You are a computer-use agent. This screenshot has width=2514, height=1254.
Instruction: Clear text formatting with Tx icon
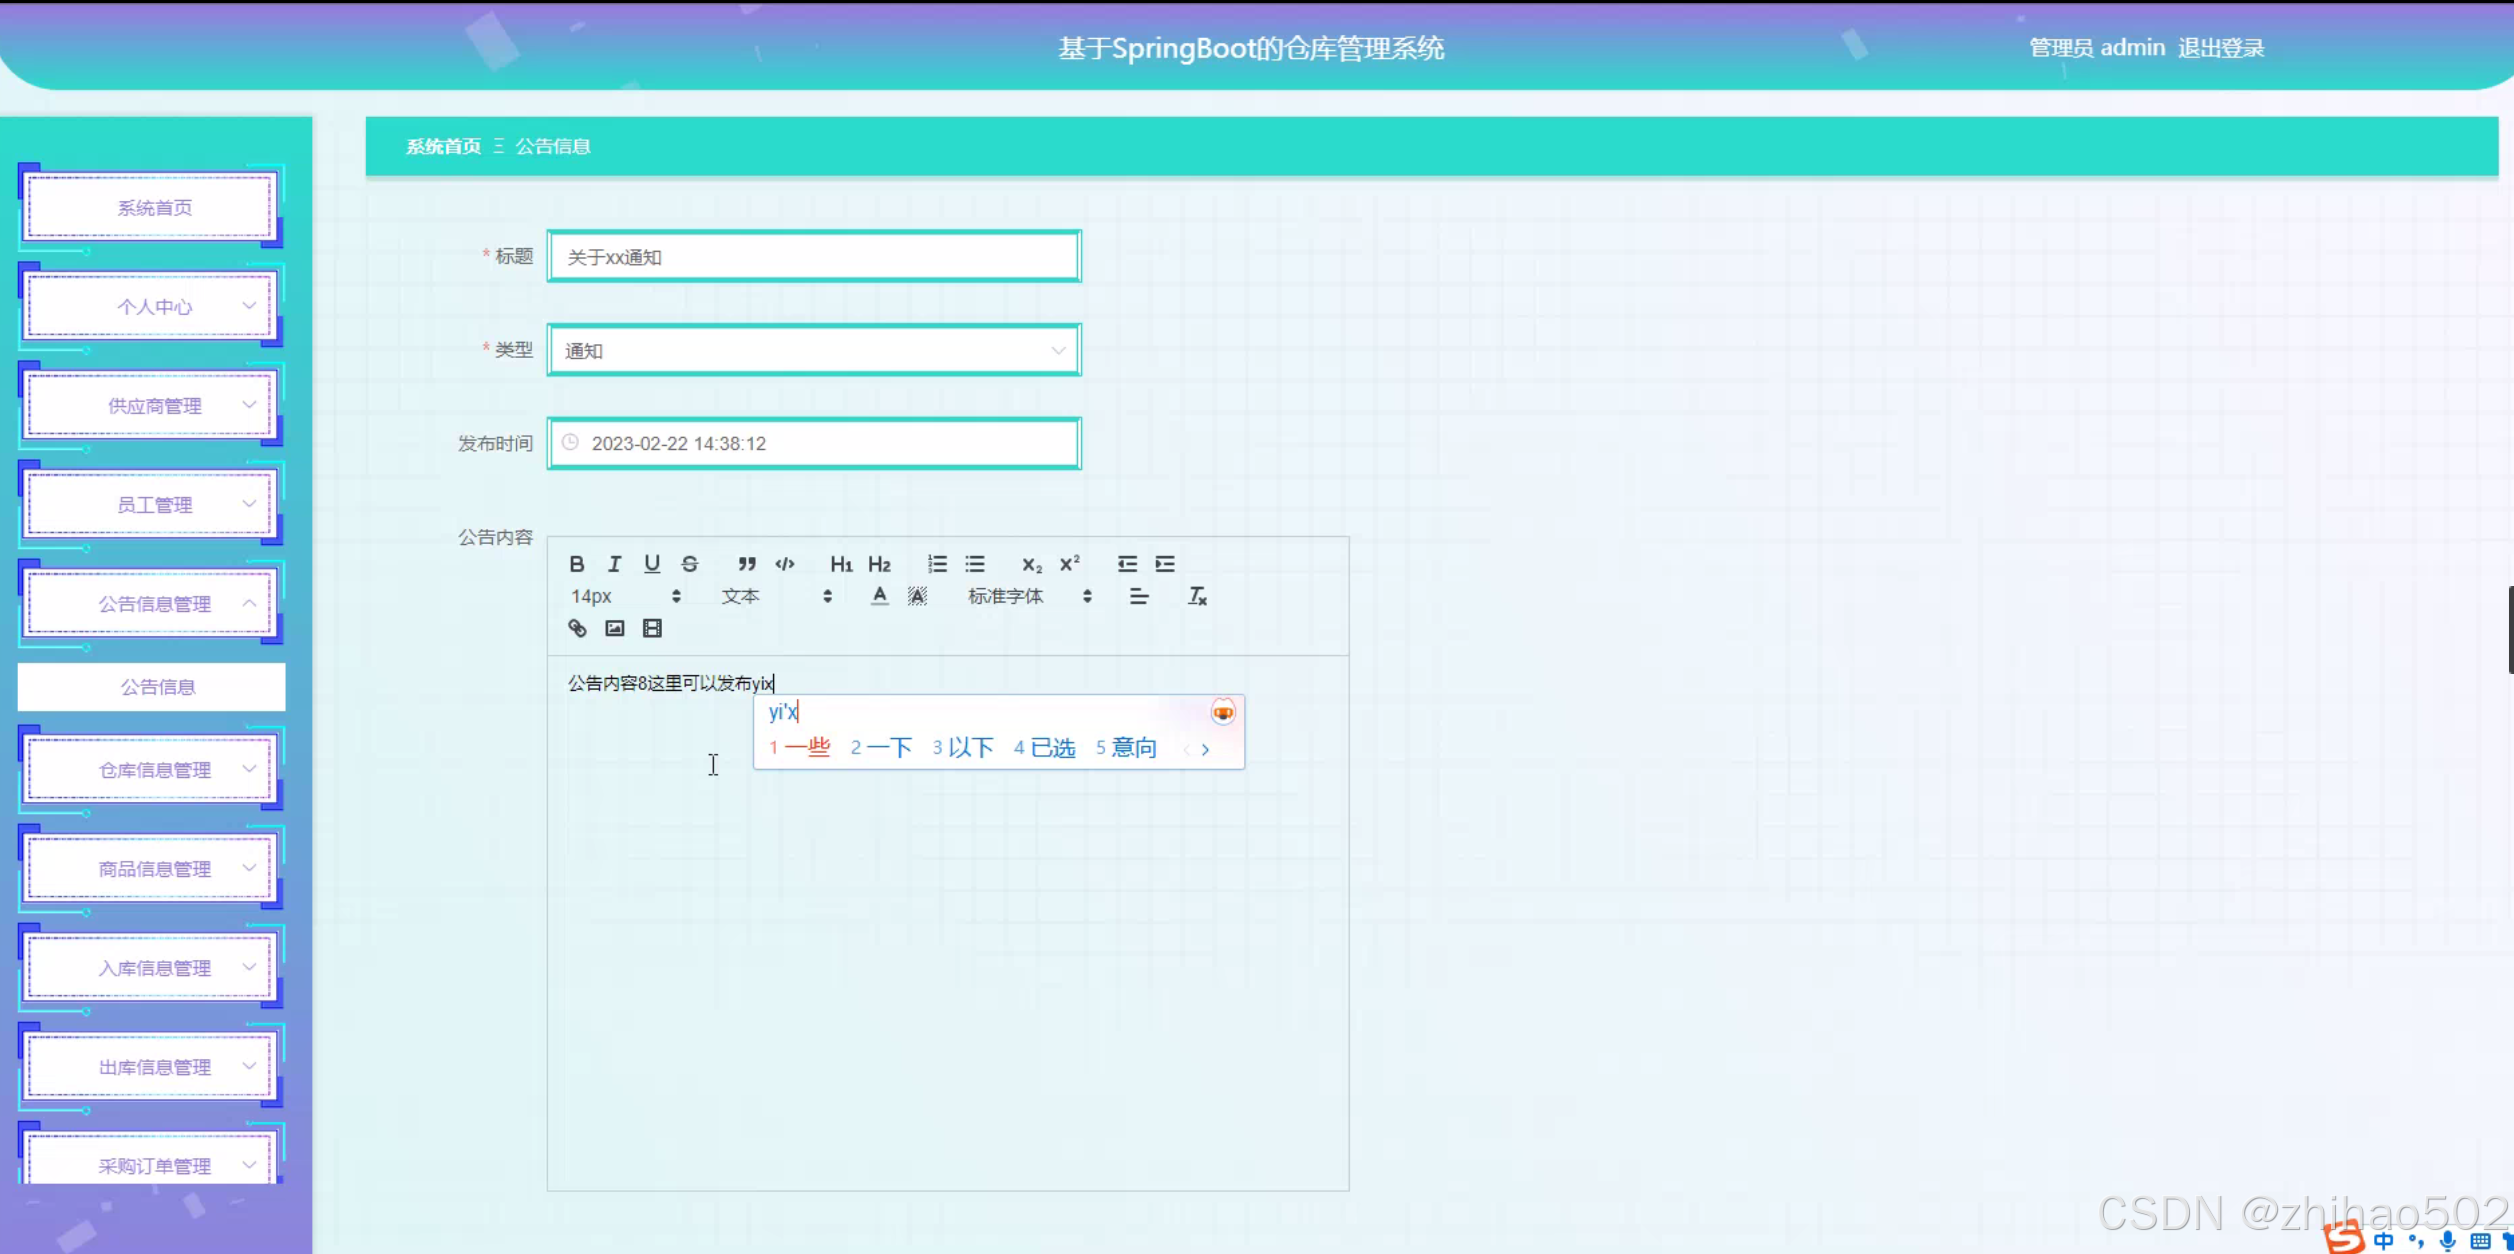point(1197,596)
